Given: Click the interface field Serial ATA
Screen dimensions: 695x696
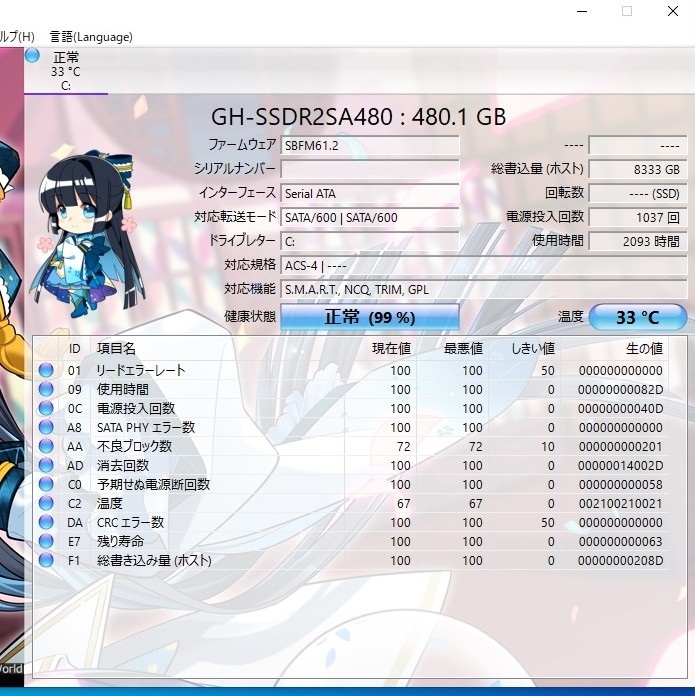Looking at the screenshot, I should coord(370,194).
